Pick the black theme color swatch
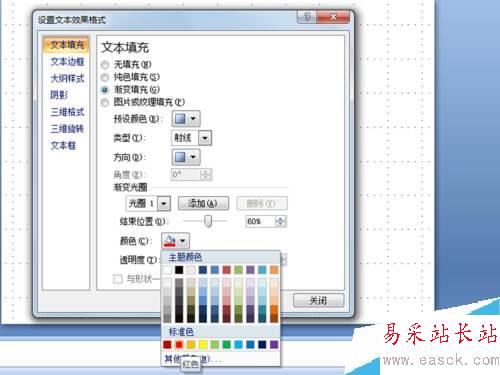The height and width of the screenshot is (375, 500). tap(179, 270)
